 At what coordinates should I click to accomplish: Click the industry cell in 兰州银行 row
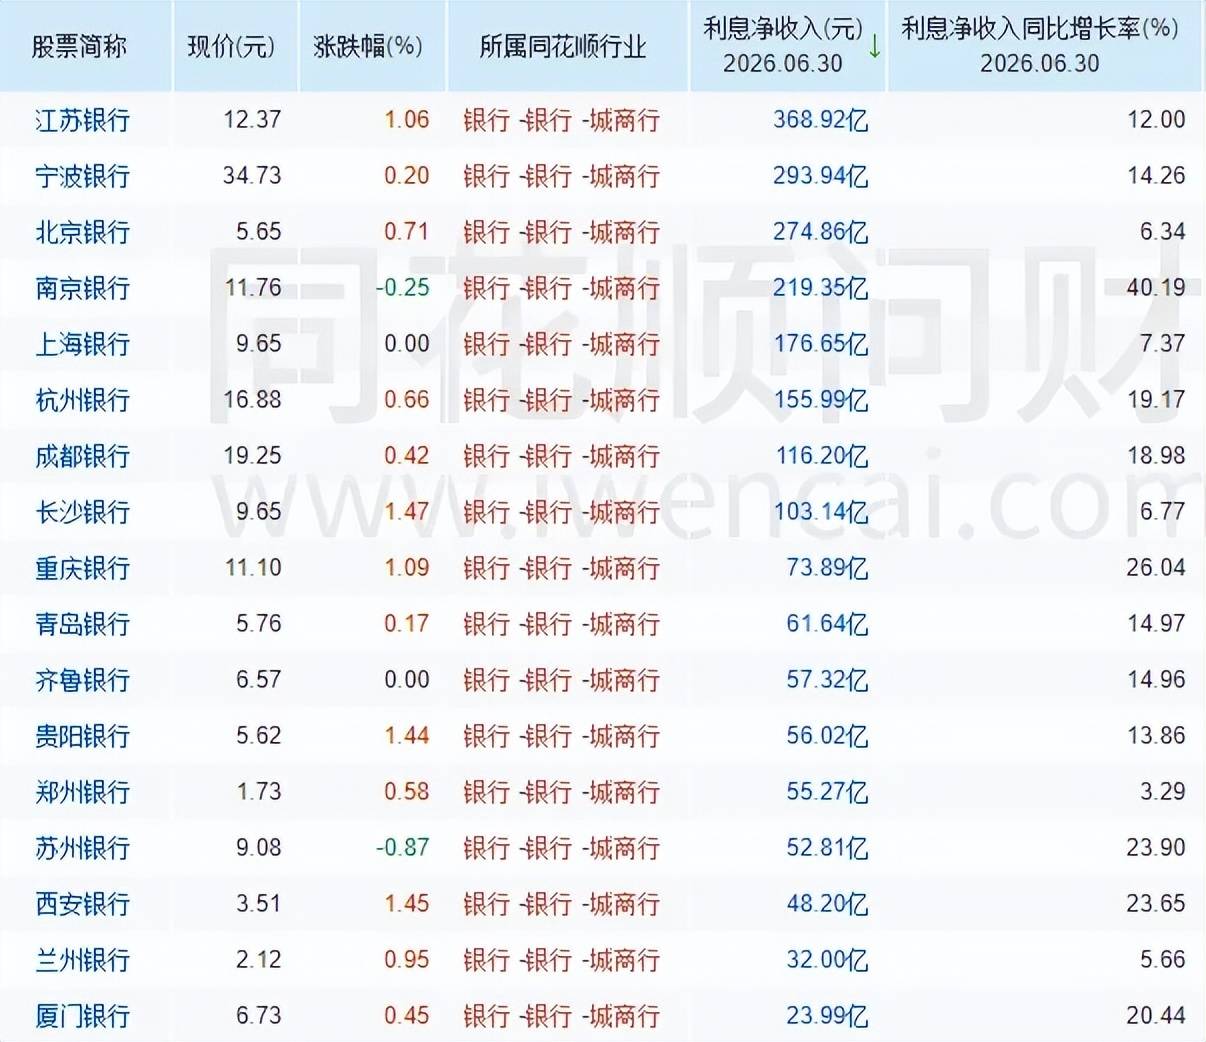[561, 960]
